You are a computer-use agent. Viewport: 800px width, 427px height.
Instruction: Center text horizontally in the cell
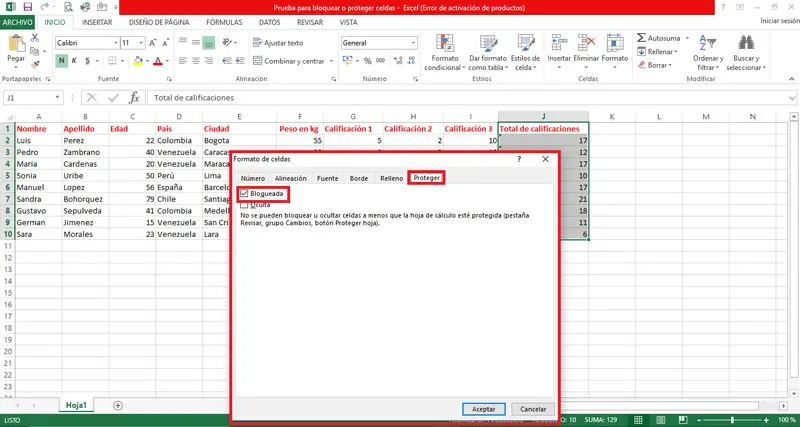[195, 61]
